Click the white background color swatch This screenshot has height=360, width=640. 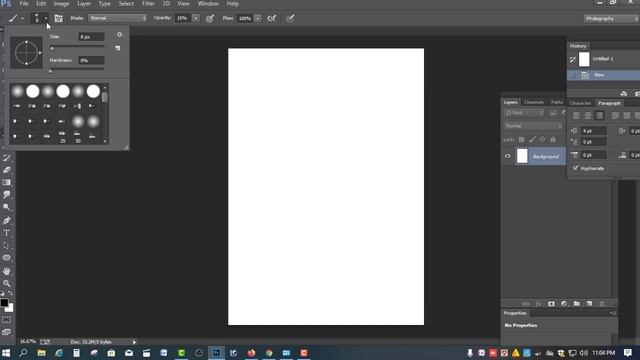(x=10, y=309)
